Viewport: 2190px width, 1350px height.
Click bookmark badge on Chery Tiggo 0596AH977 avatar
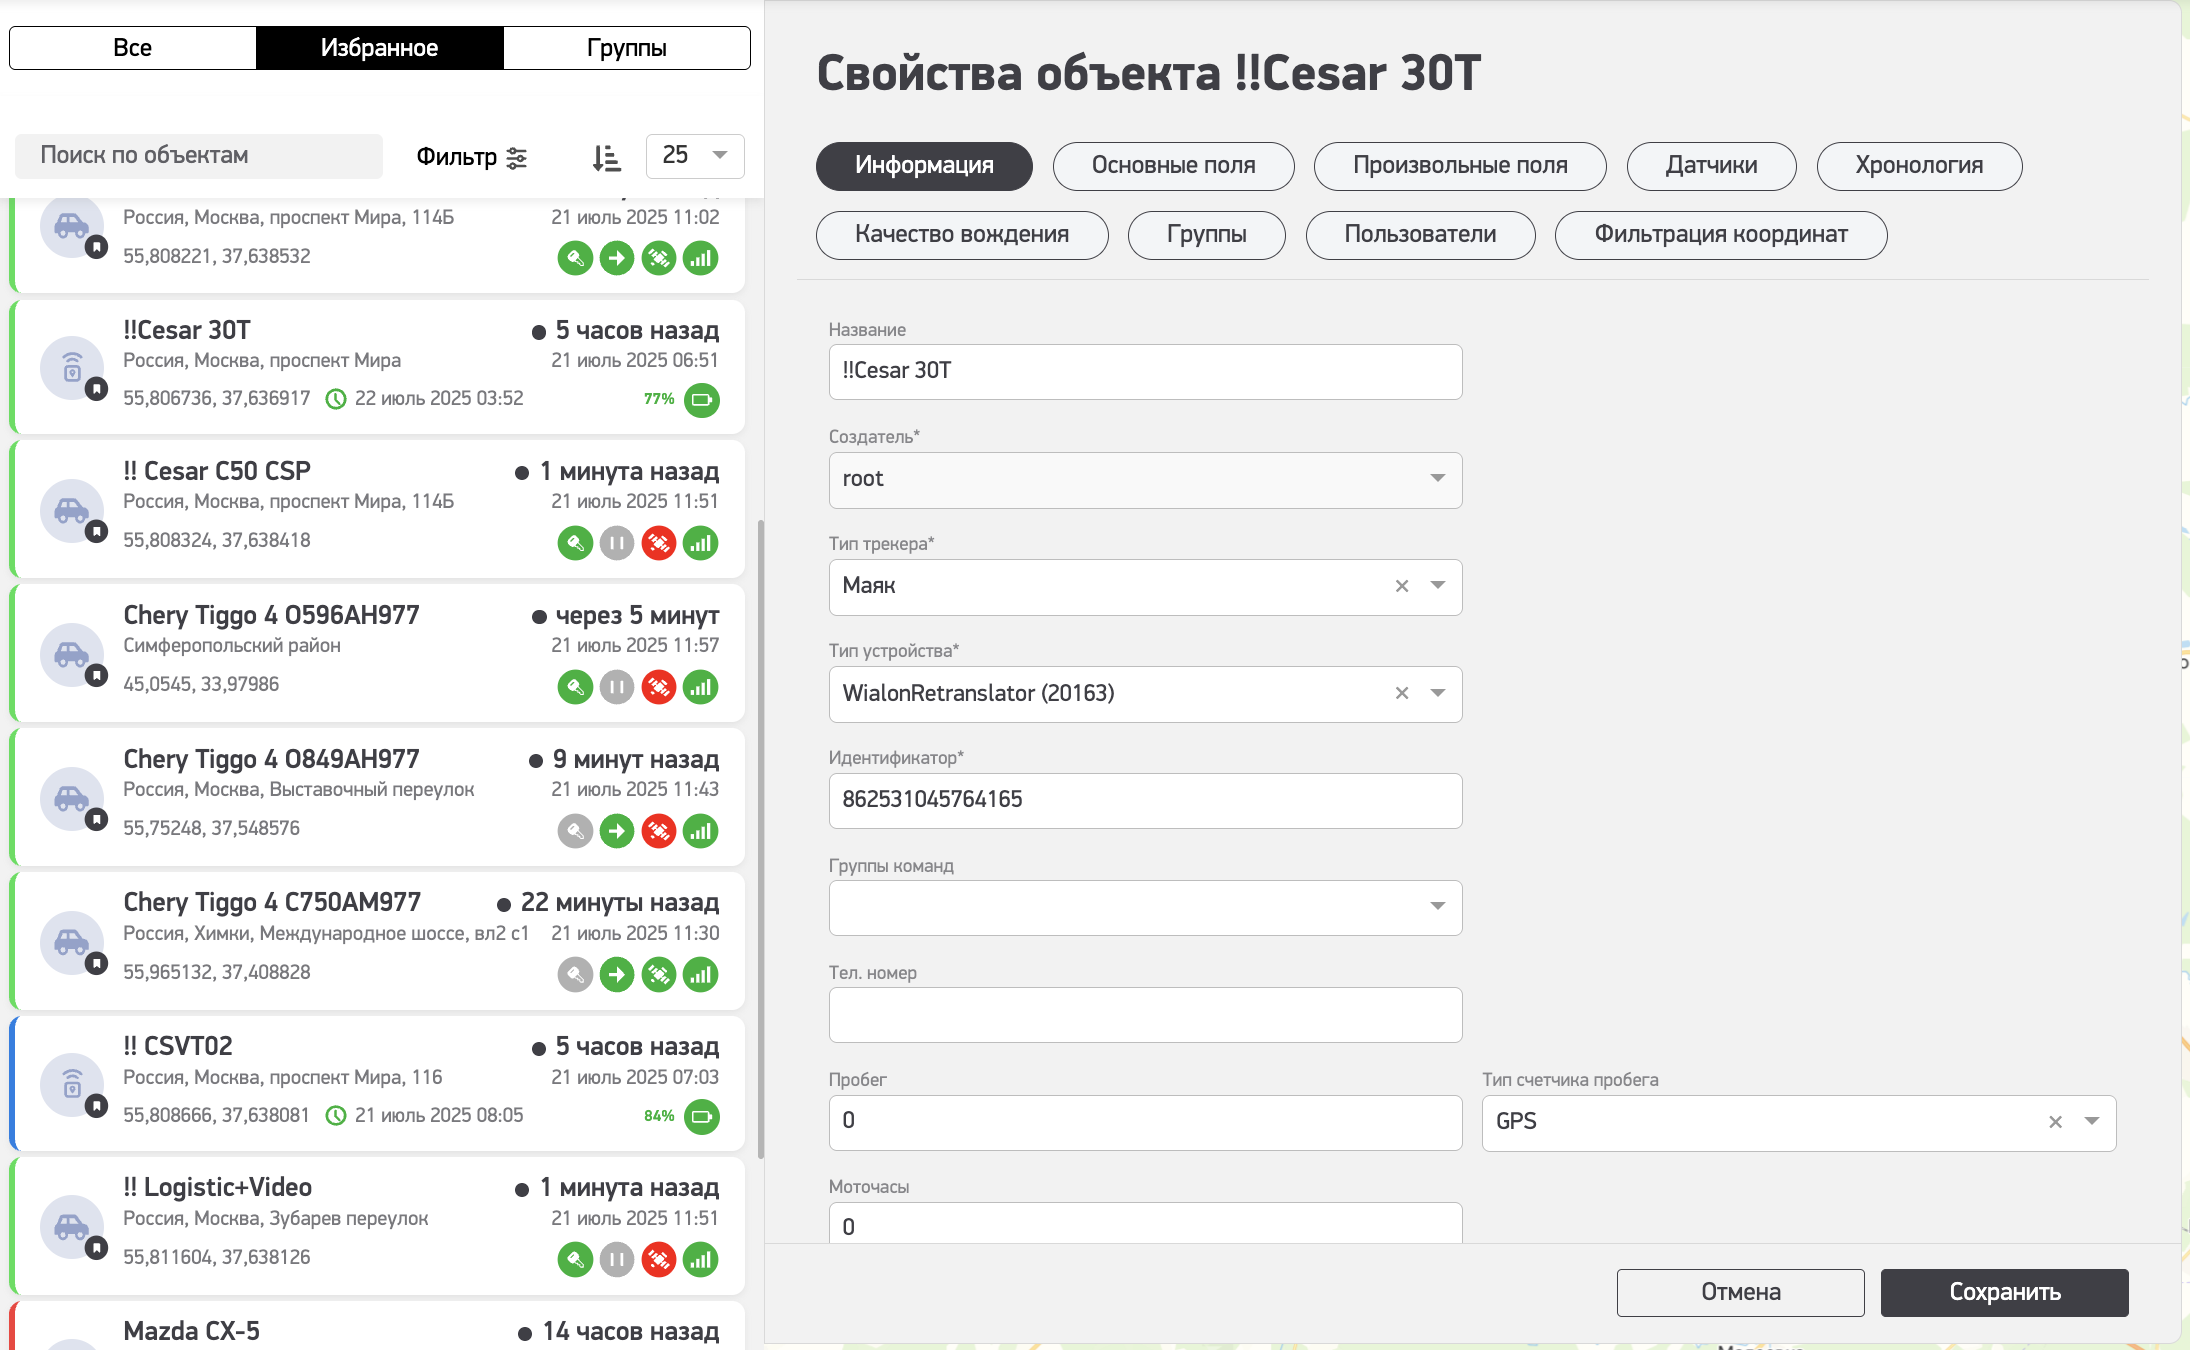pos(96,676)
